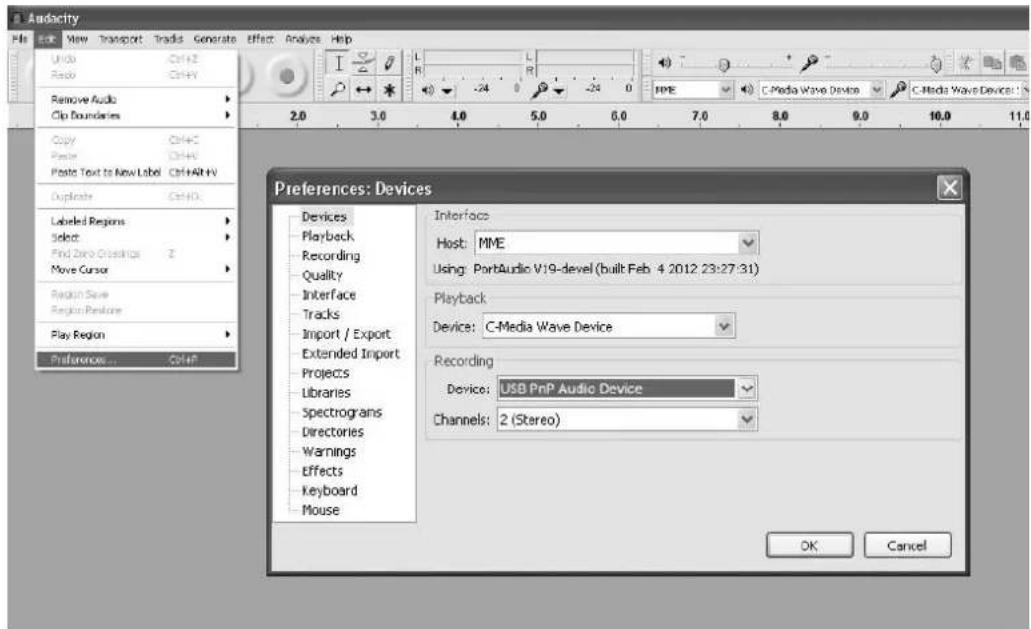Screen dimensions: 1031x629
Task: Click Cancel in Preferences dialog
Action: tap(907, 546)
